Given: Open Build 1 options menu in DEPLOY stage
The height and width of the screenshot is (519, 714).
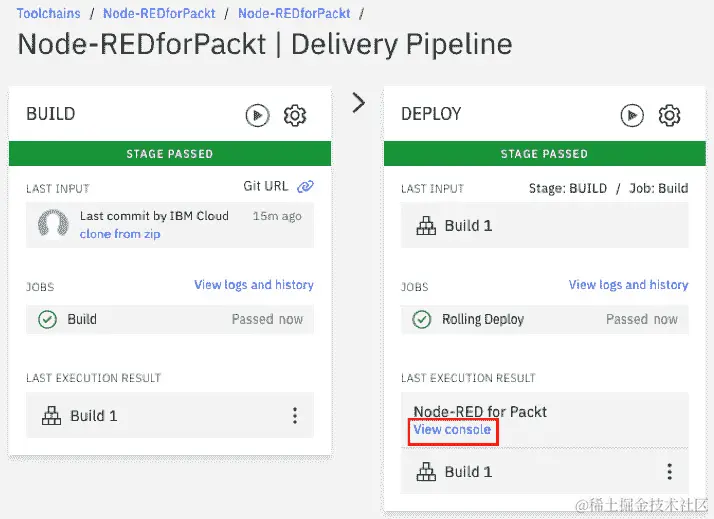Looking at the screenshot, I should pyautogui.click(x=669, y=472).
